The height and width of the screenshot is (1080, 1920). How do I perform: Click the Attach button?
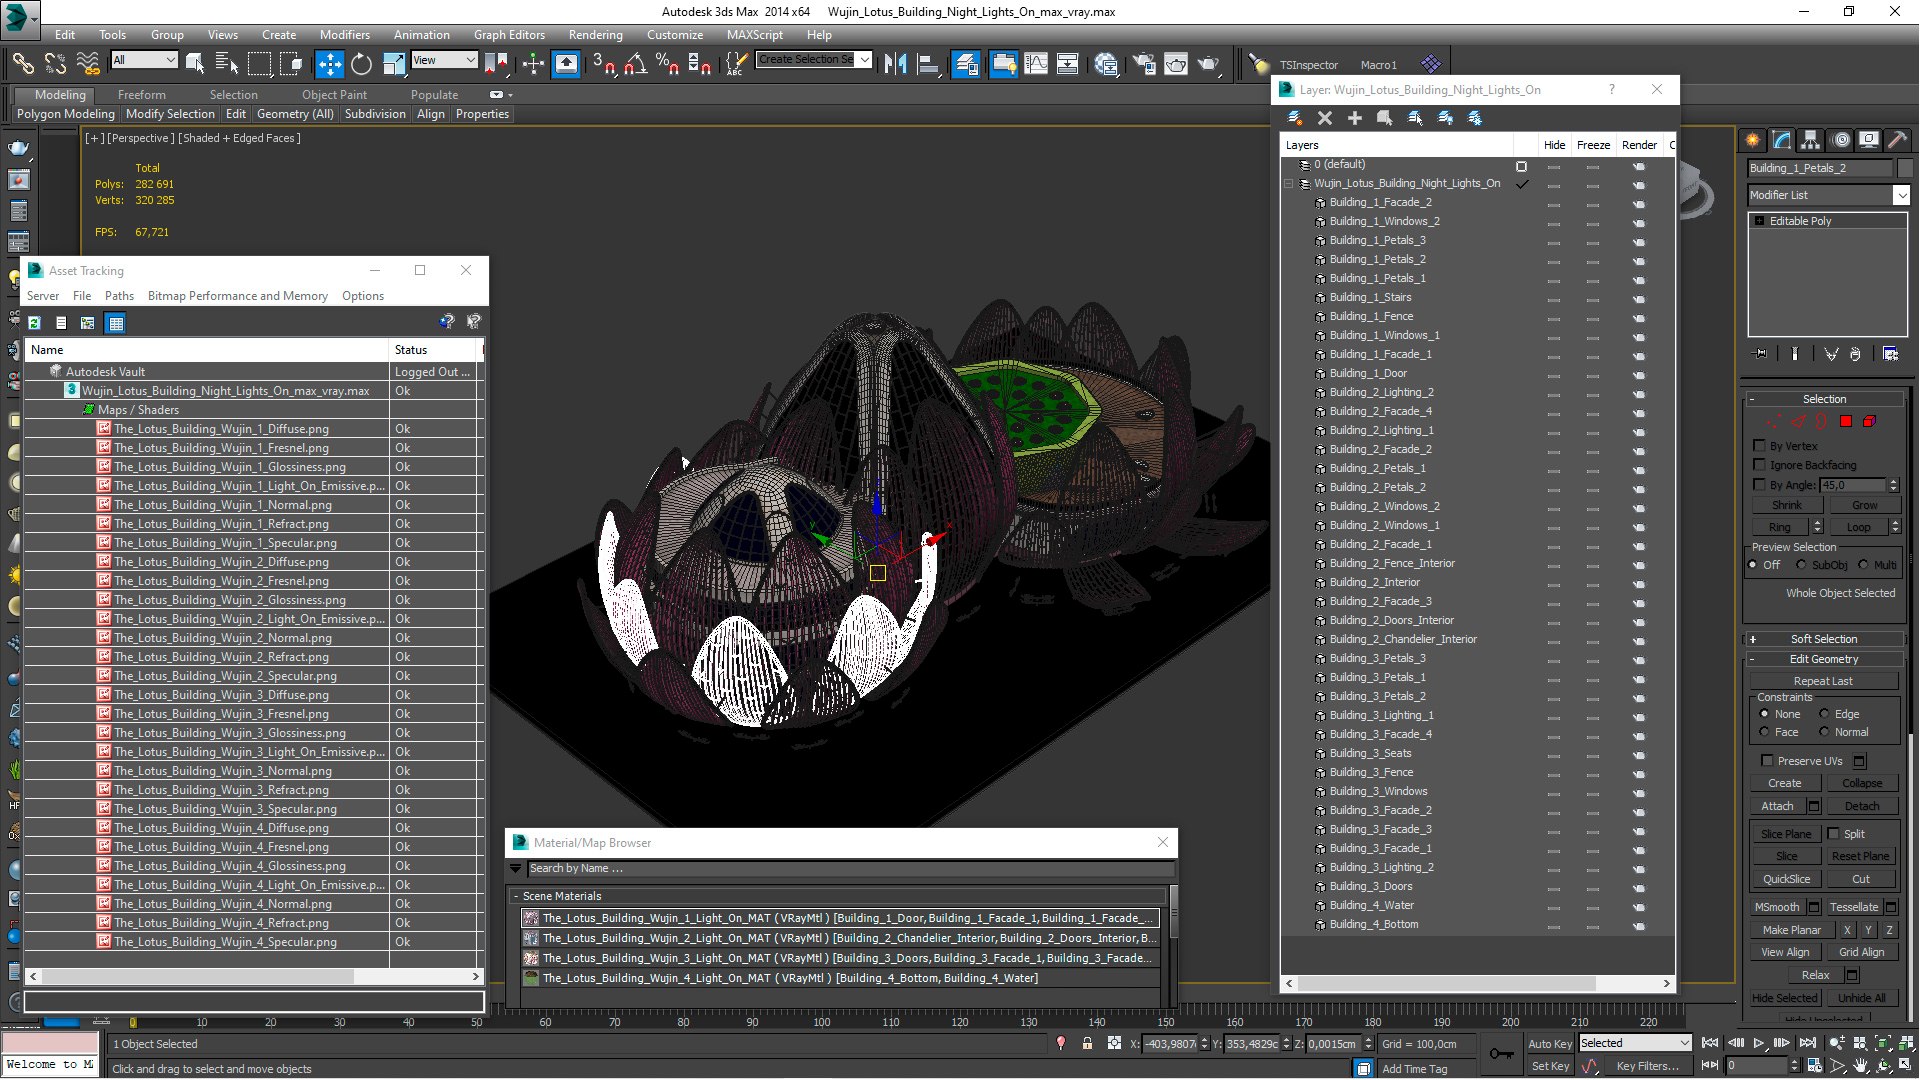[1777, 806]
